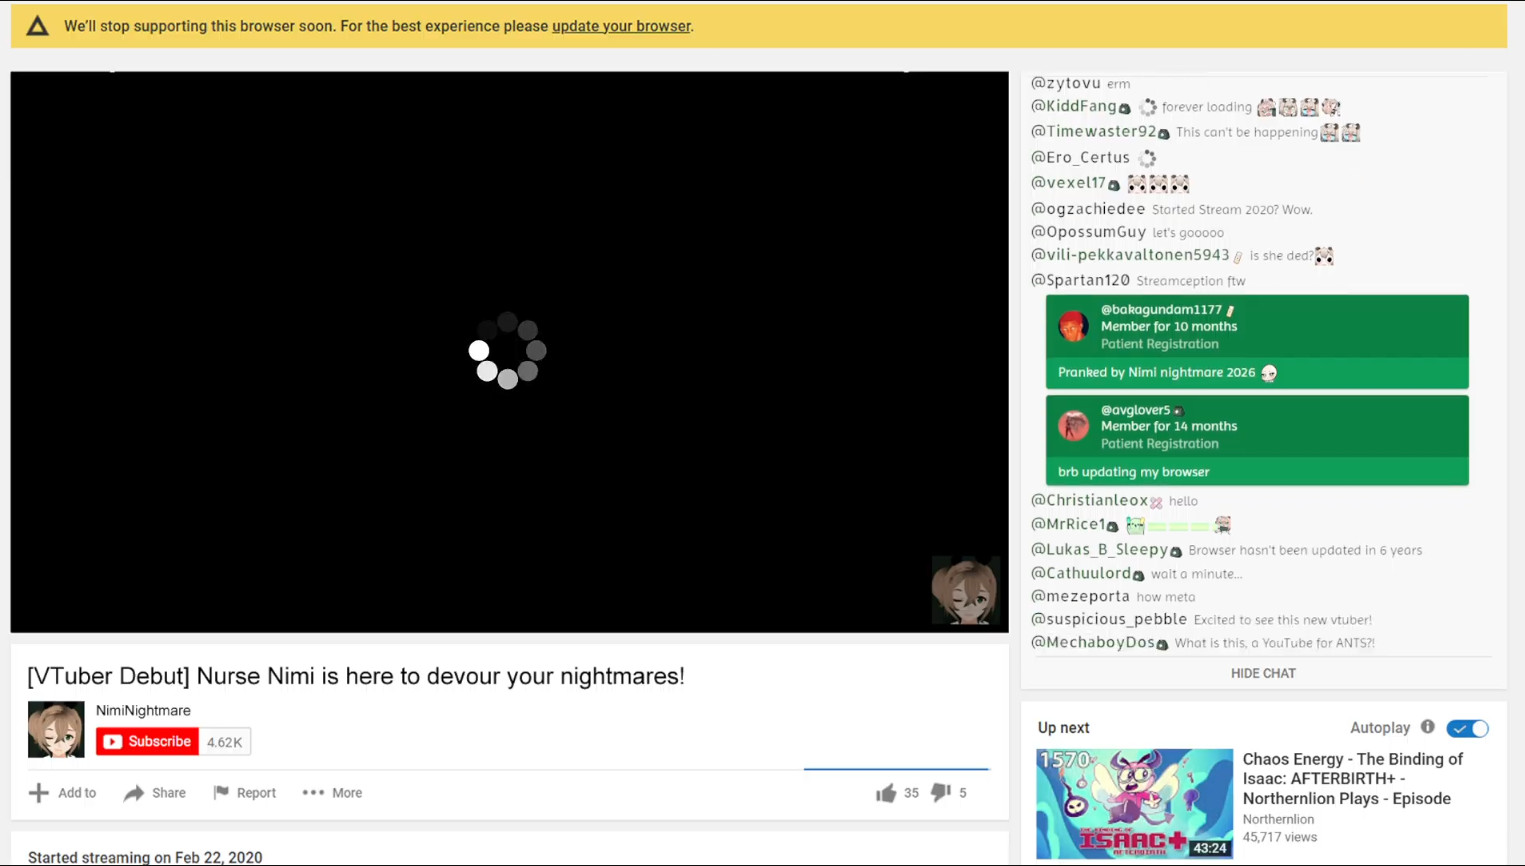
Task: Open the @mezeporta chat username
Action: (x=1080, y=596)
